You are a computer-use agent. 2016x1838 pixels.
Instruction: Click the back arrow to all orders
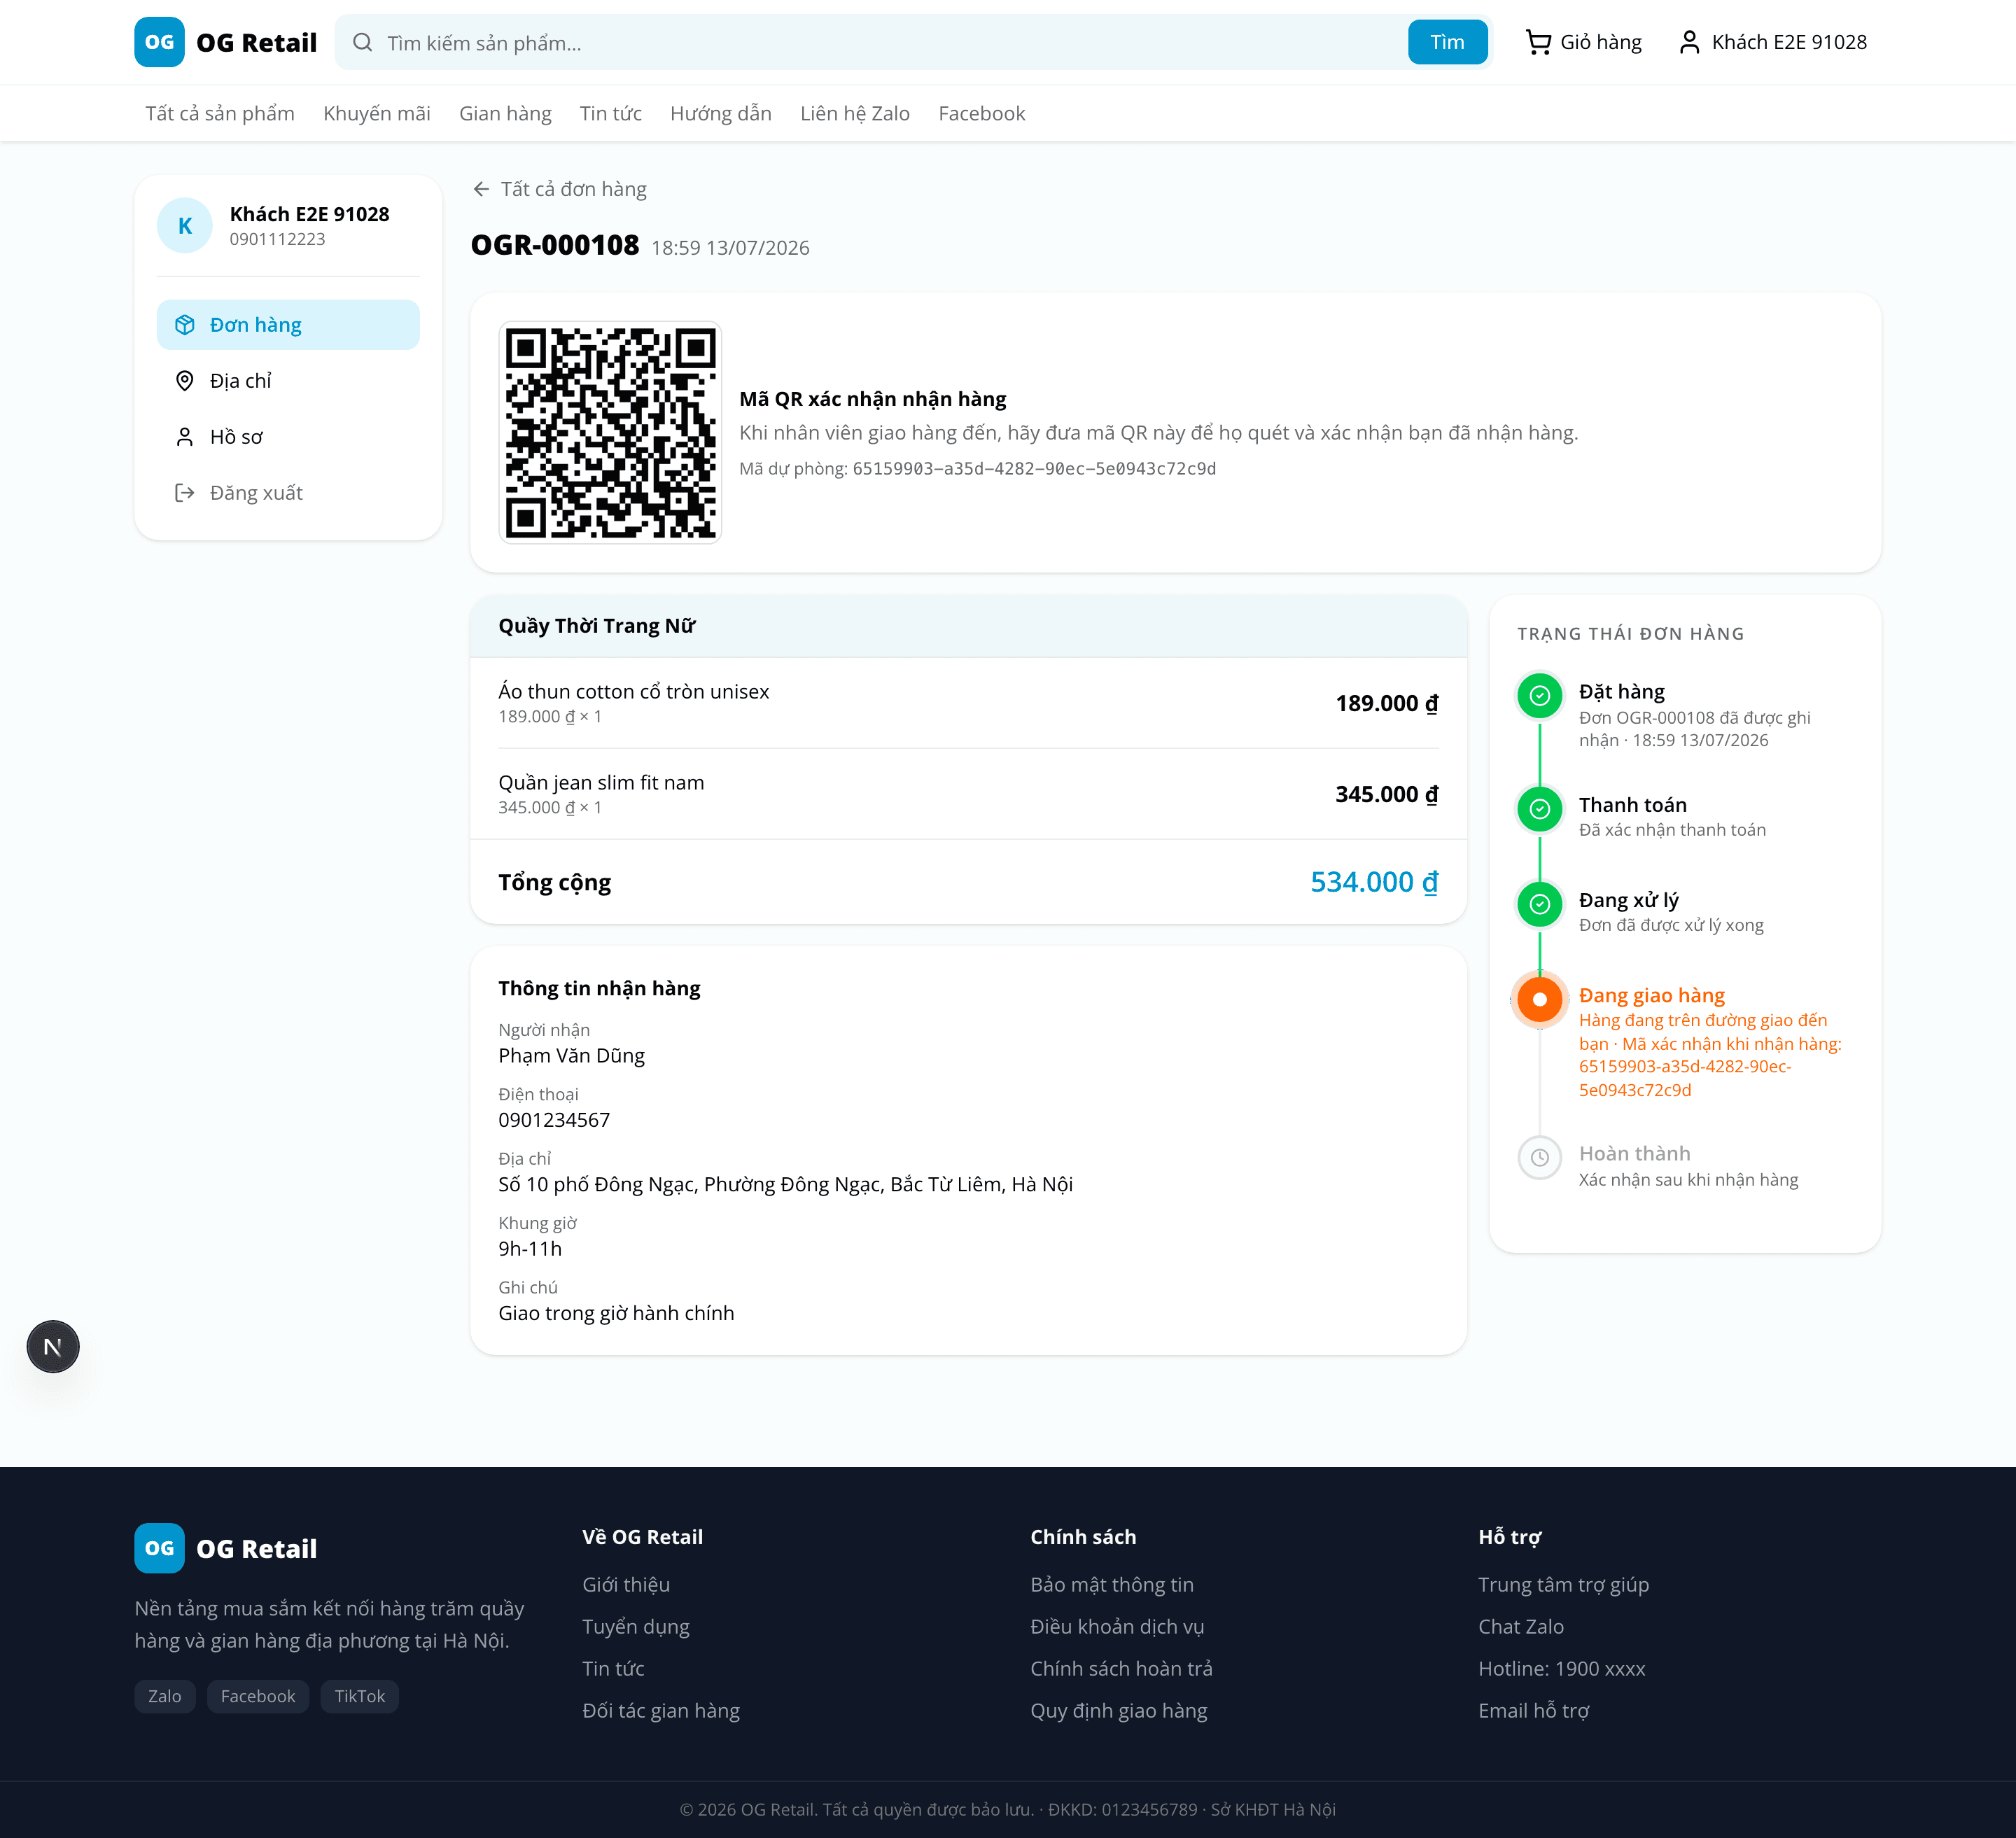481,189
